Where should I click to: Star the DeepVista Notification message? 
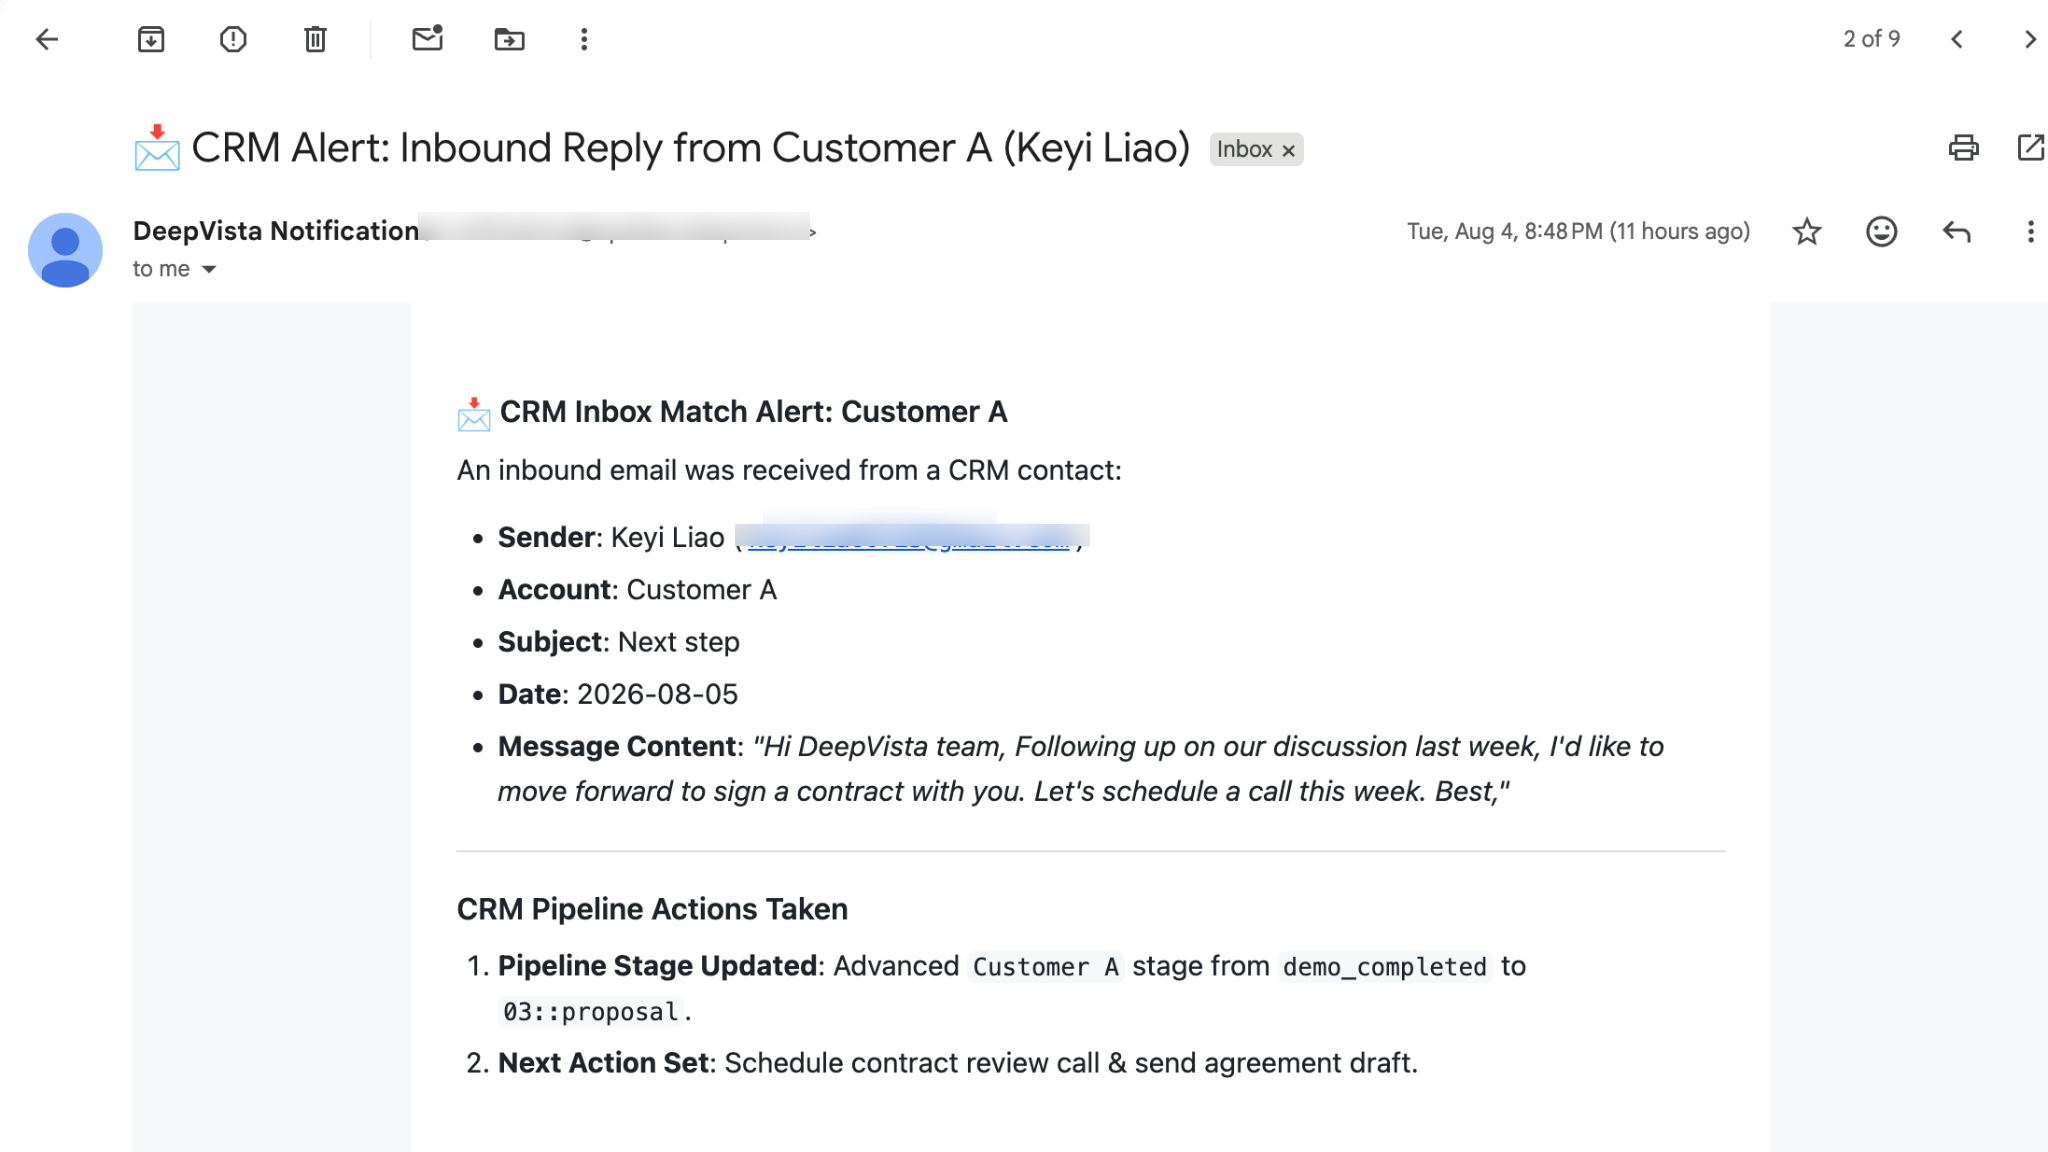point(1807,232)
